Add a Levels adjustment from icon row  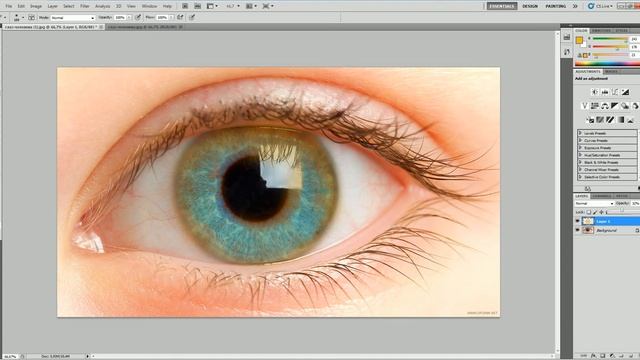click(605, 92)
